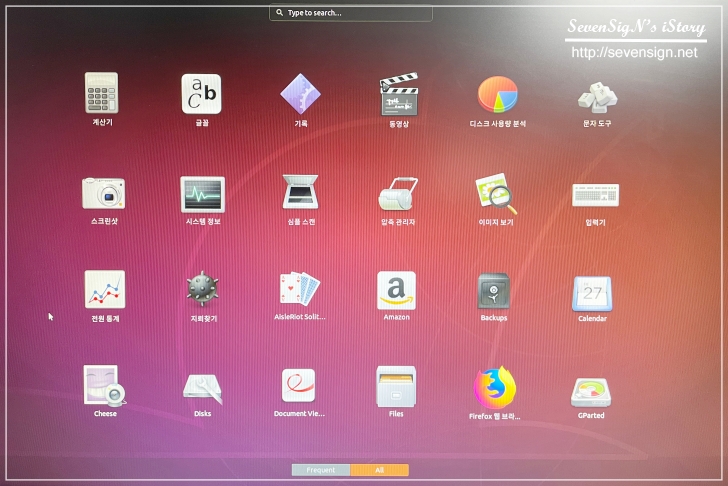
Task: Launch the Firefox web browser
Action: coord(494,388)
